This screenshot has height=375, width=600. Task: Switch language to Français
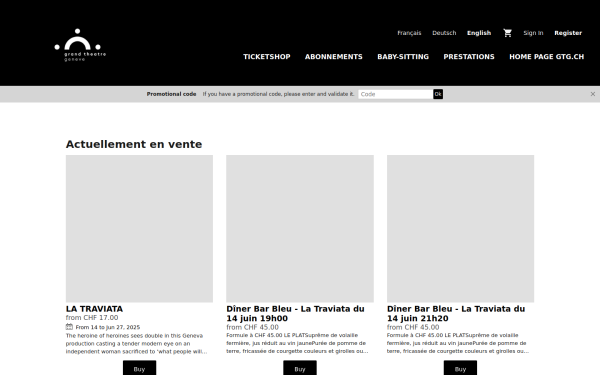pyautogui.click(x=409, y=33)
